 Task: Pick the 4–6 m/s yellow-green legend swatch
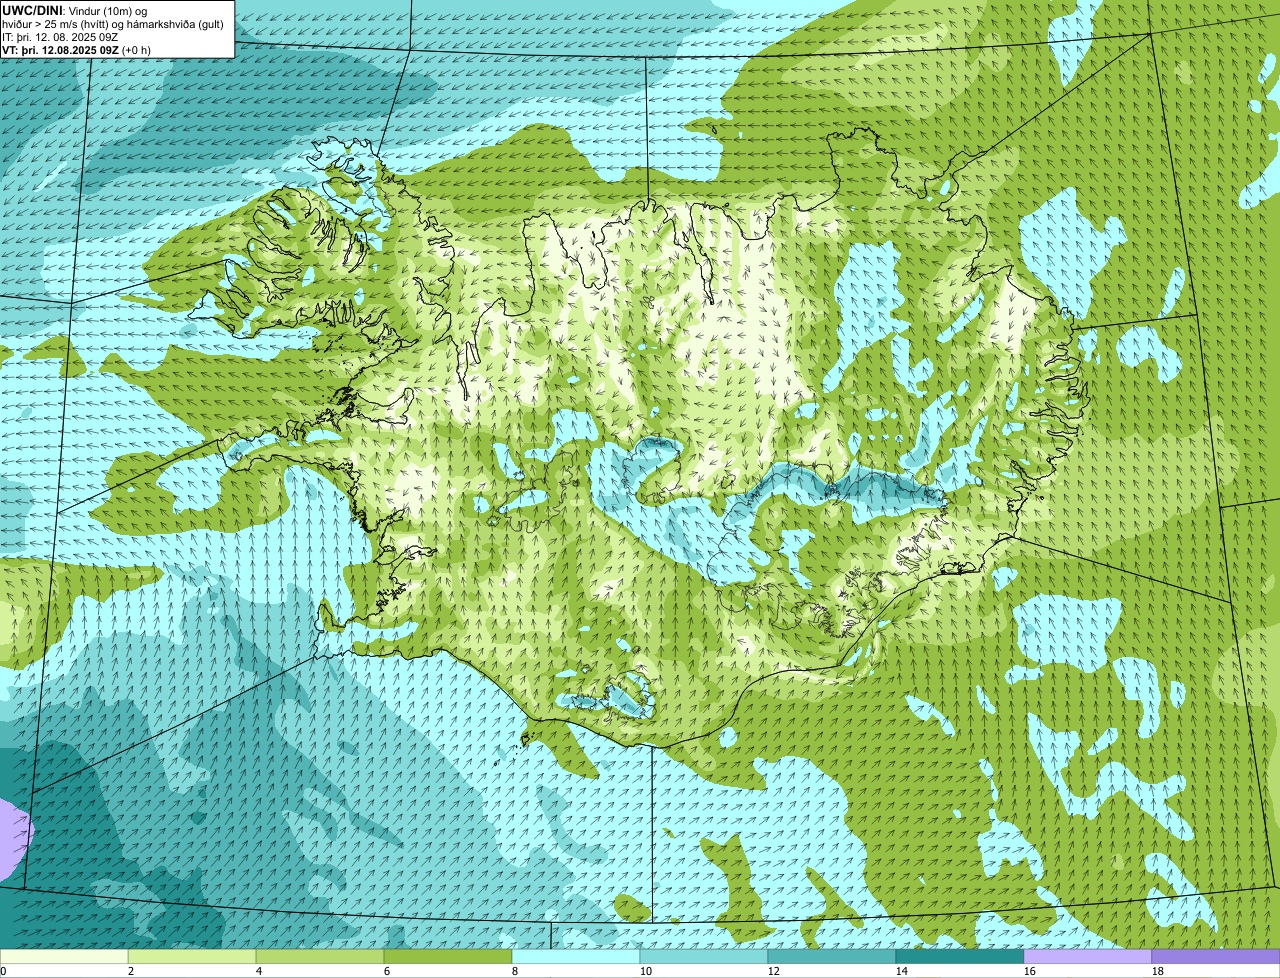click(x=320, y=957)
